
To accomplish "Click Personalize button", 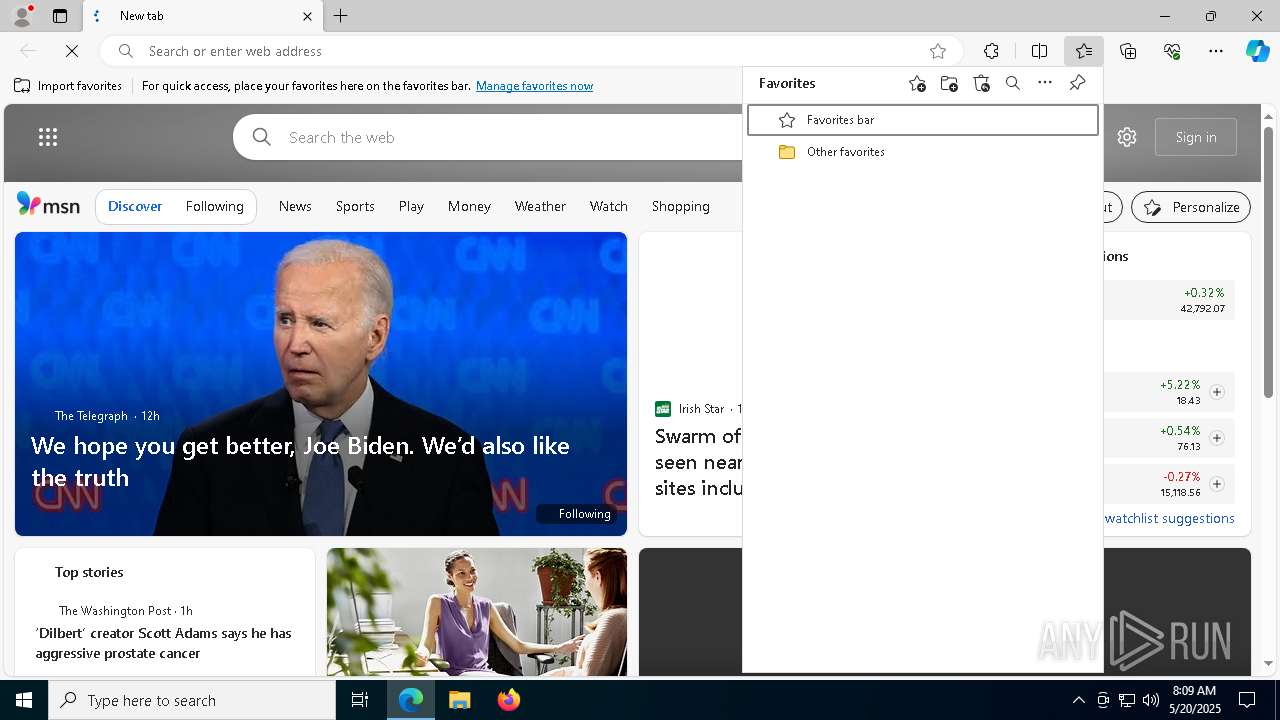I will click(1191, 207).
